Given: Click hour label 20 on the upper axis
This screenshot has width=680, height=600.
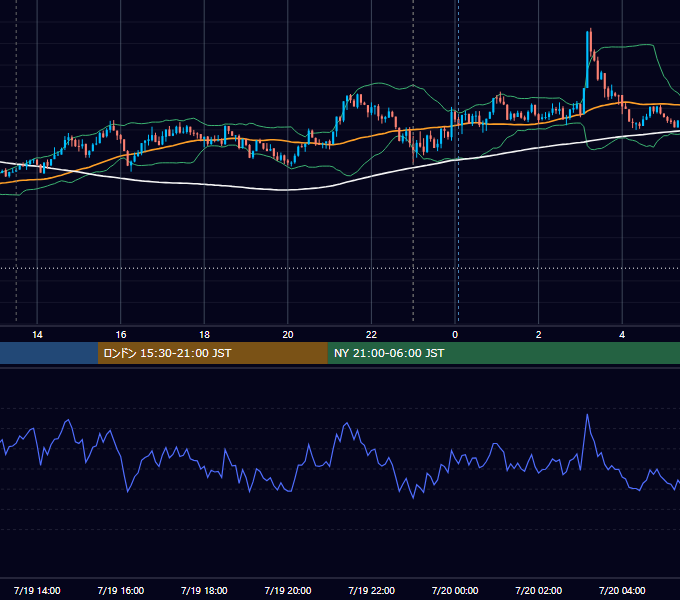Looking at the screenshot, I should [x=288, y=335].
